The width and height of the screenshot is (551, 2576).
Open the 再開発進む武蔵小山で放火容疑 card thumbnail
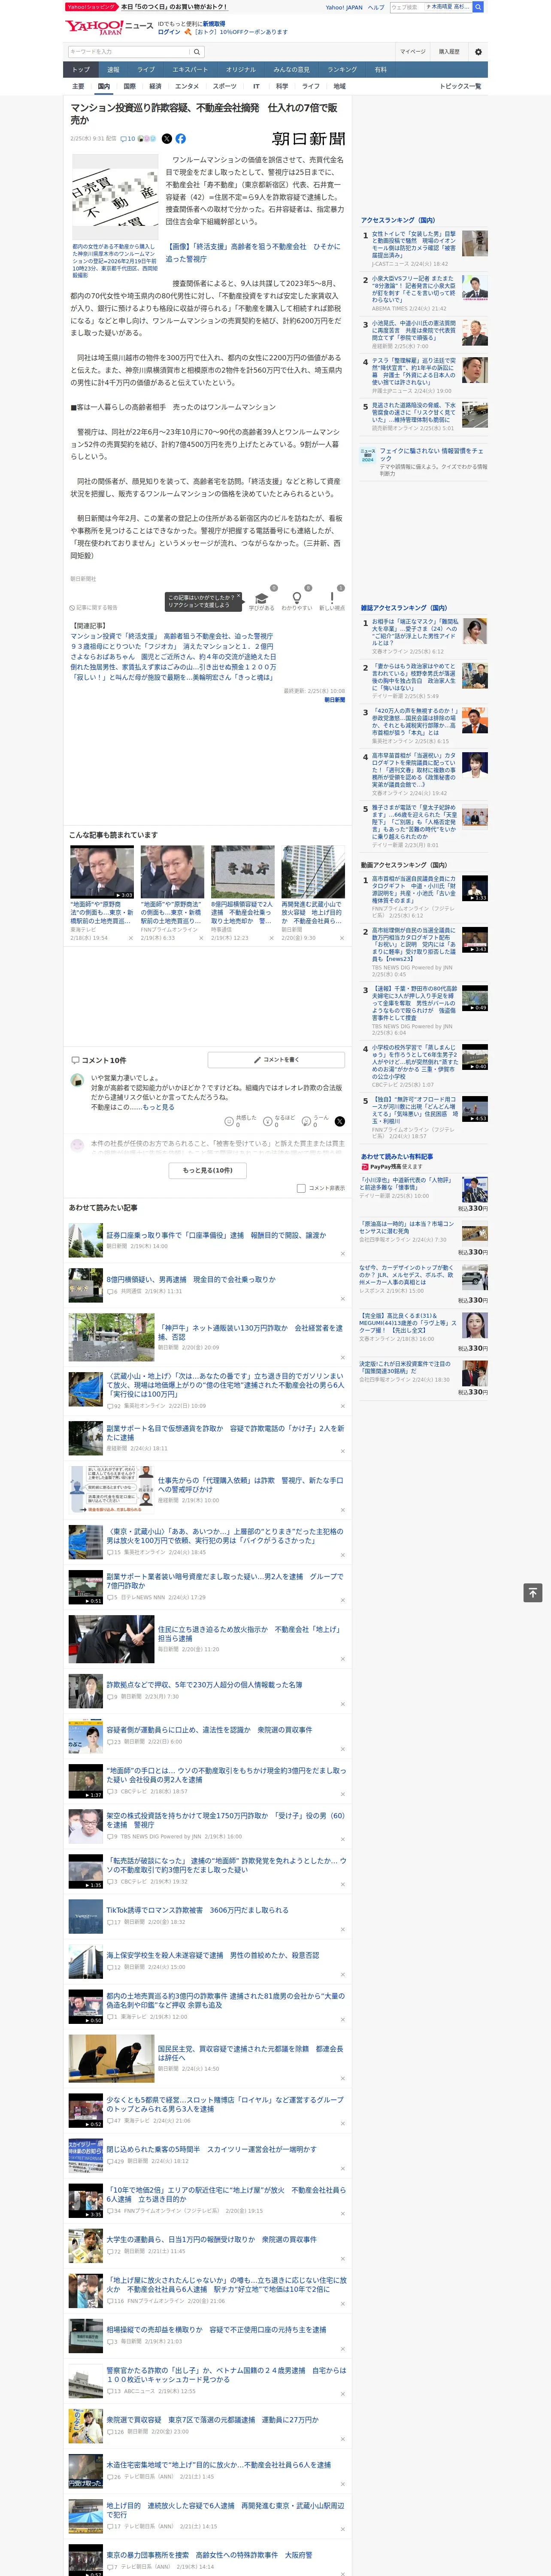click(x=313, y=871)
